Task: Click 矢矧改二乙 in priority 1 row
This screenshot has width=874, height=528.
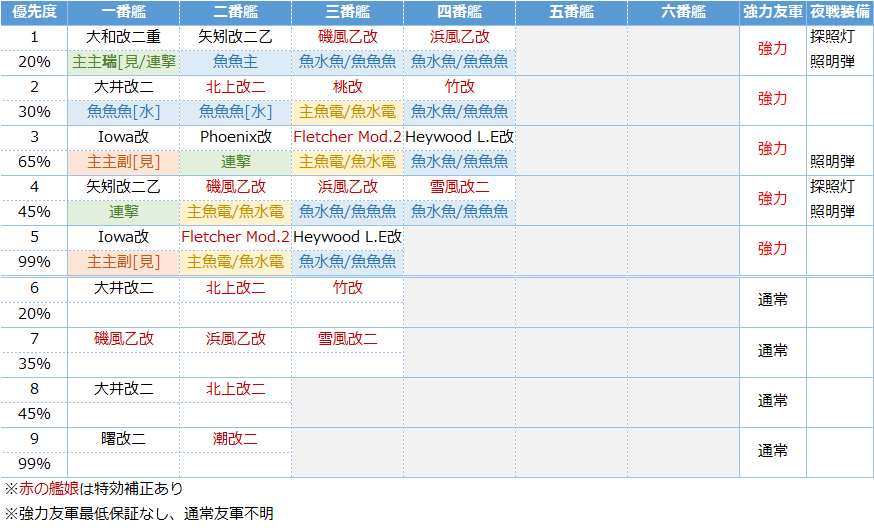Action: pyautogui.click(x=235, y=37)
